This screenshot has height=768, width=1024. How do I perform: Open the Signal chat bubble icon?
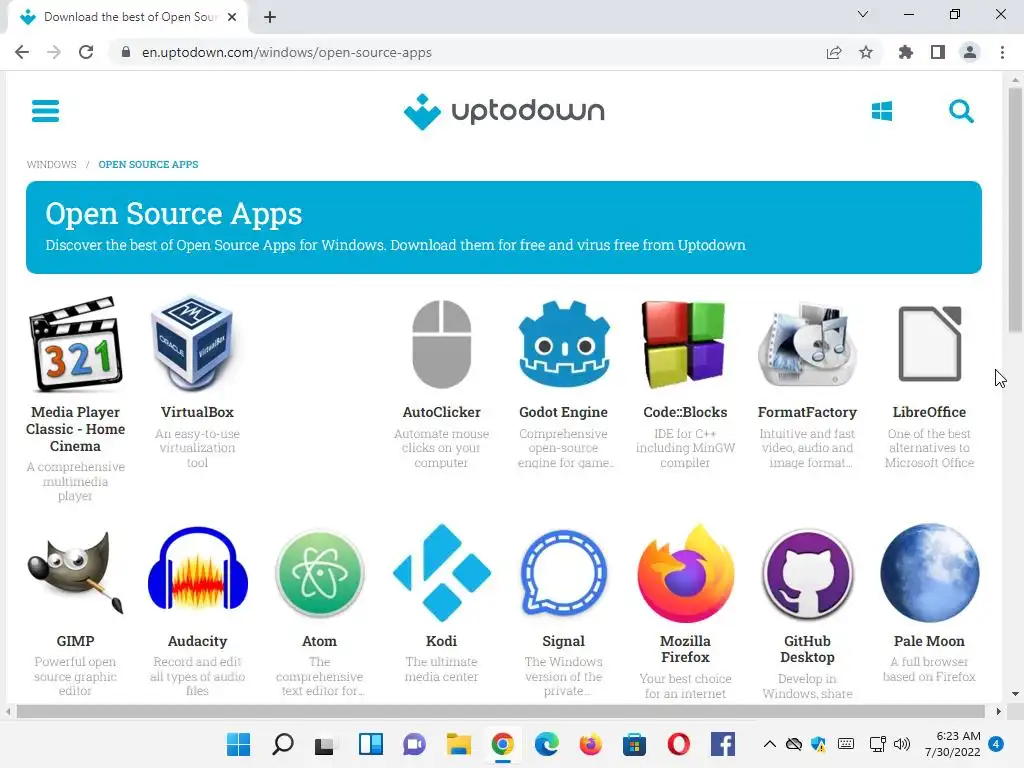(x=564, y=573)
